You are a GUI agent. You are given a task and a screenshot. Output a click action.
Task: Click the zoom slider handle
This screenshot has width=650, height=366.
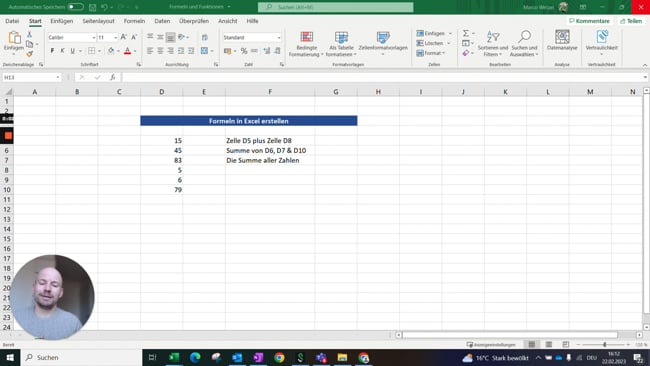pyautogui.click(x=605, y=344)
